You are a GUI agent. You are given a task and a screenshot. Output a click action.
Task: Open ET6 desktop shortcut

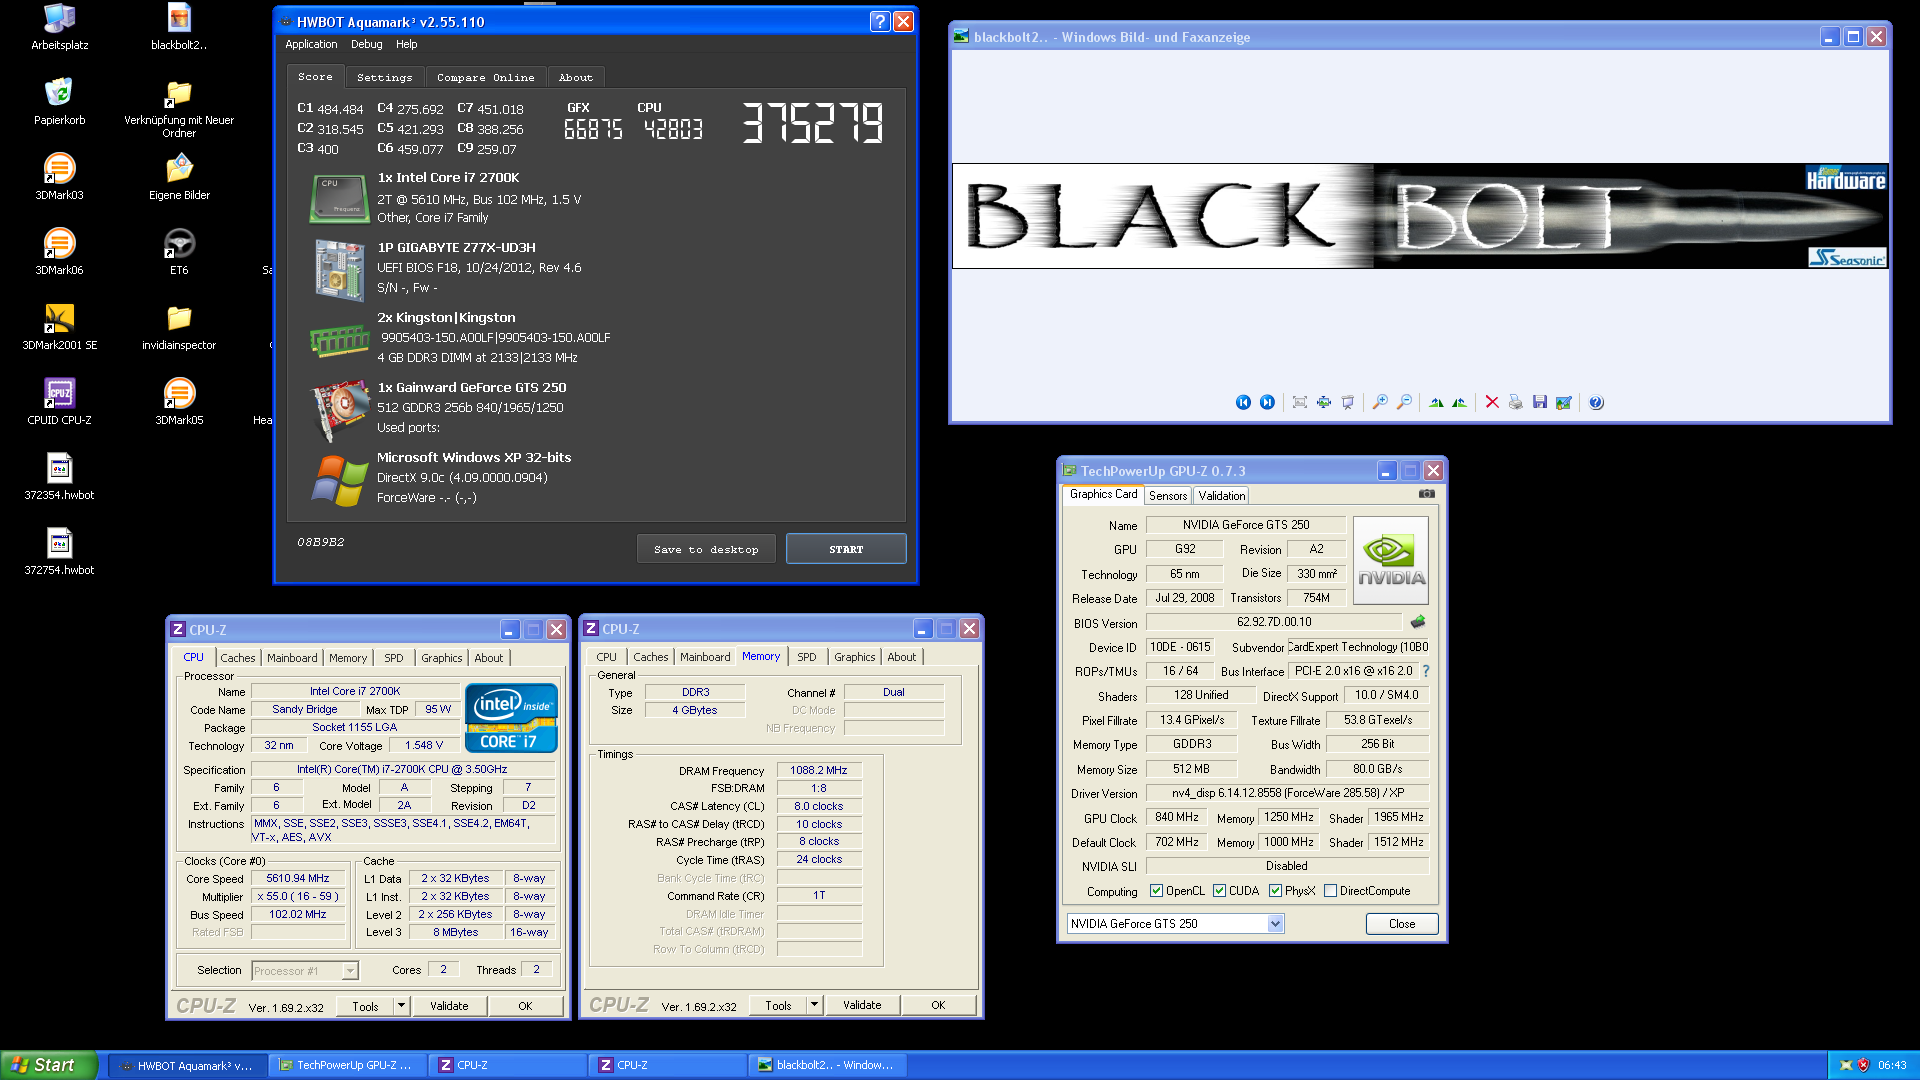click(x=179, y=251)
